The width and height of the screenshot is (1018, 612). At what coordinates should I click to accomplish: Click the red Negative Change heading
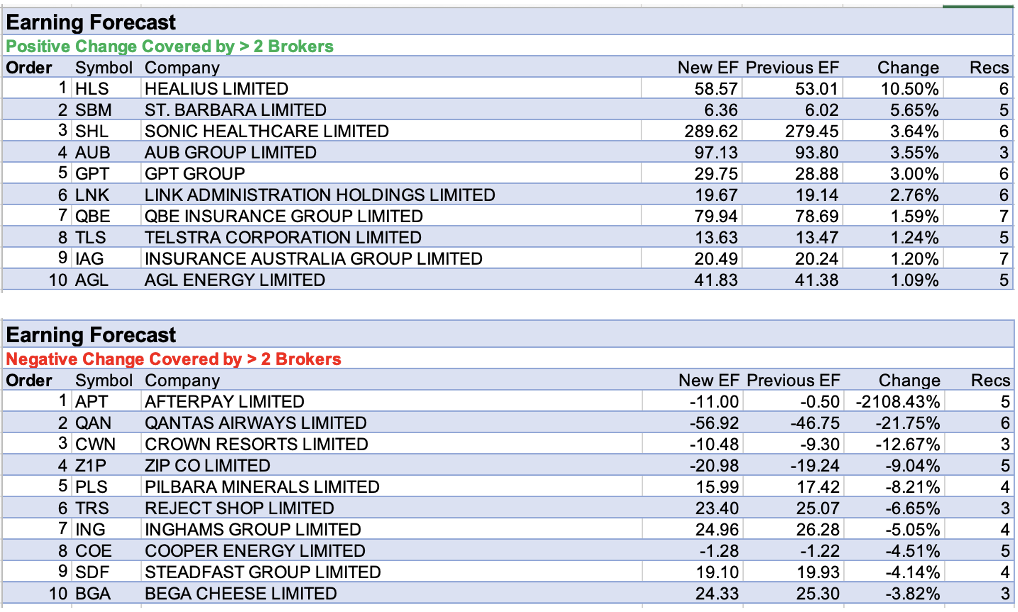tap(173, 359)
